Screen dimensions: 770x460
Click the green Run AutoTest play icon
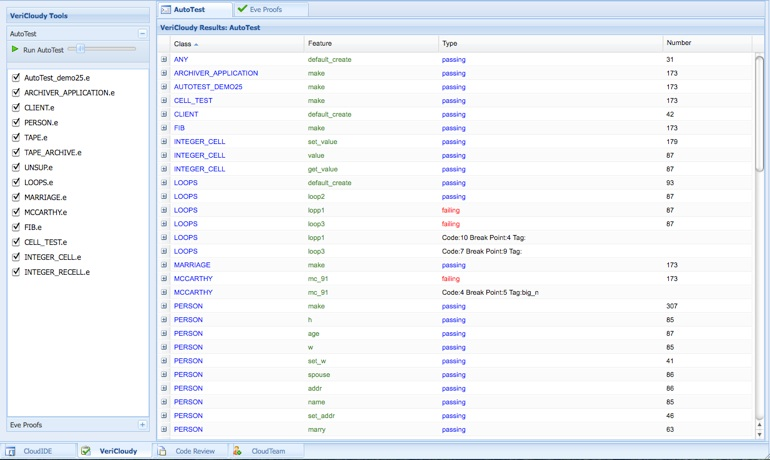point(15,49)
